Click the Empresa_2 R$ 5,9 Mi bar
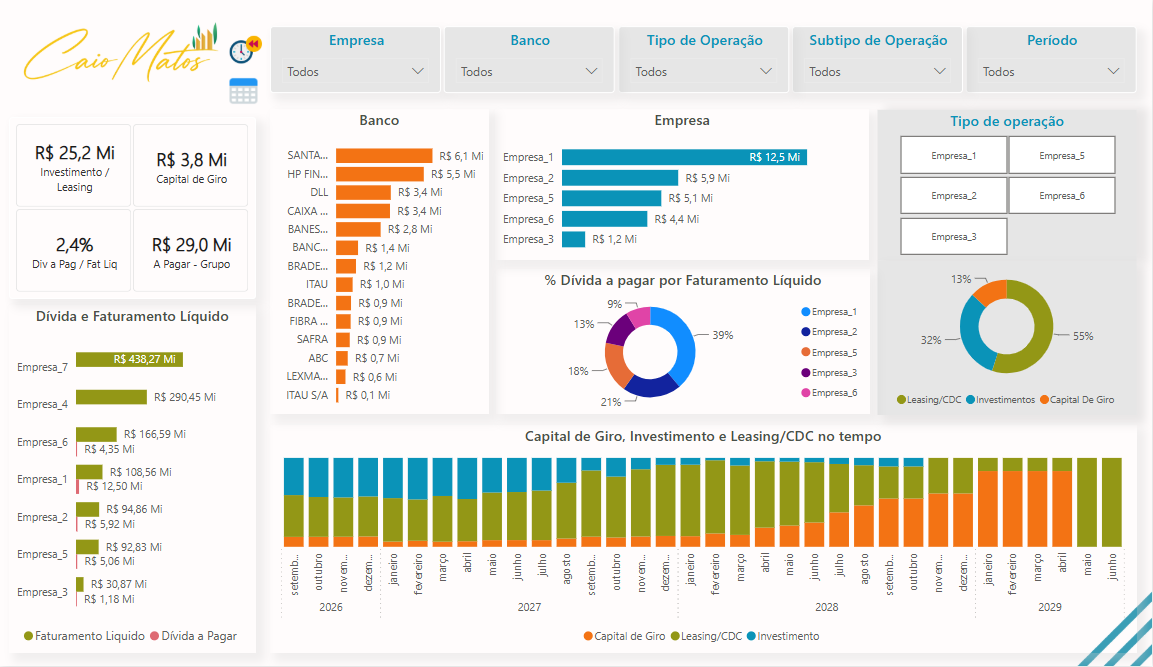Screen dimensions: 1153x667 (620, 178)
